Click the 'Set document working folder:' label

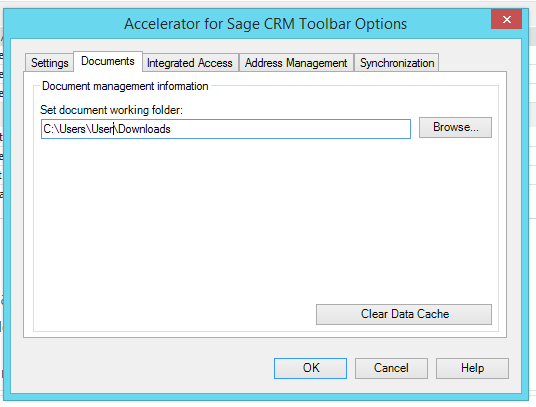pos(111,110)
